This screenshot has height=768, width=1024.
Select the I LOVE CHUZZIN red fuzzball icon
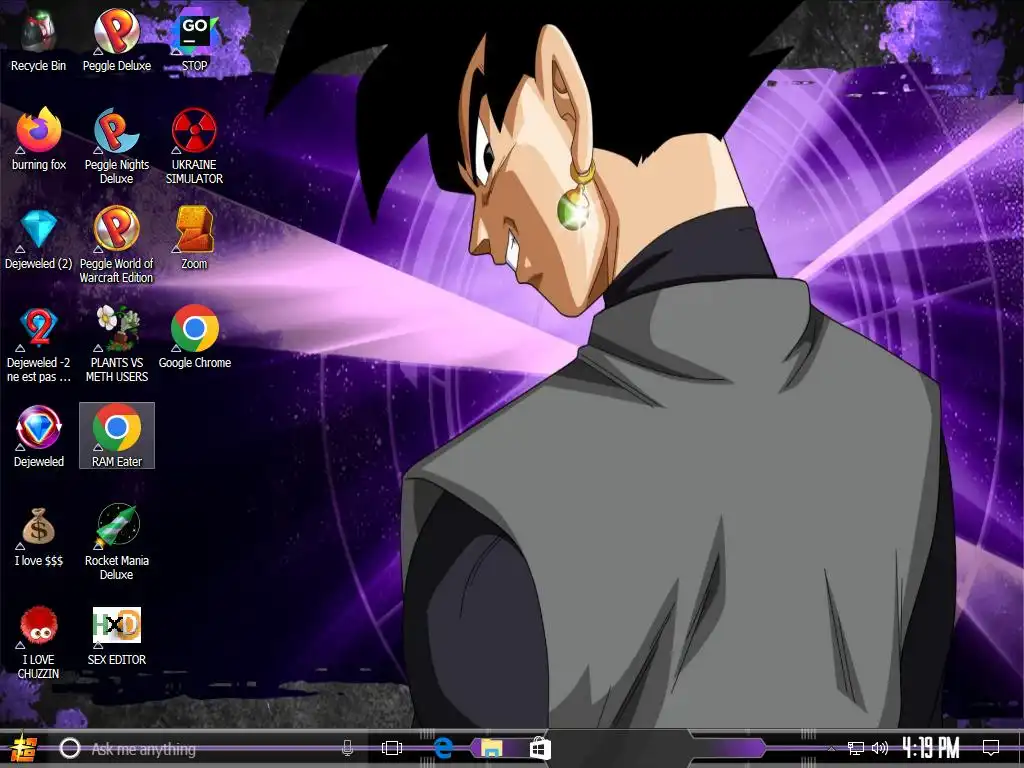[38, 643]
